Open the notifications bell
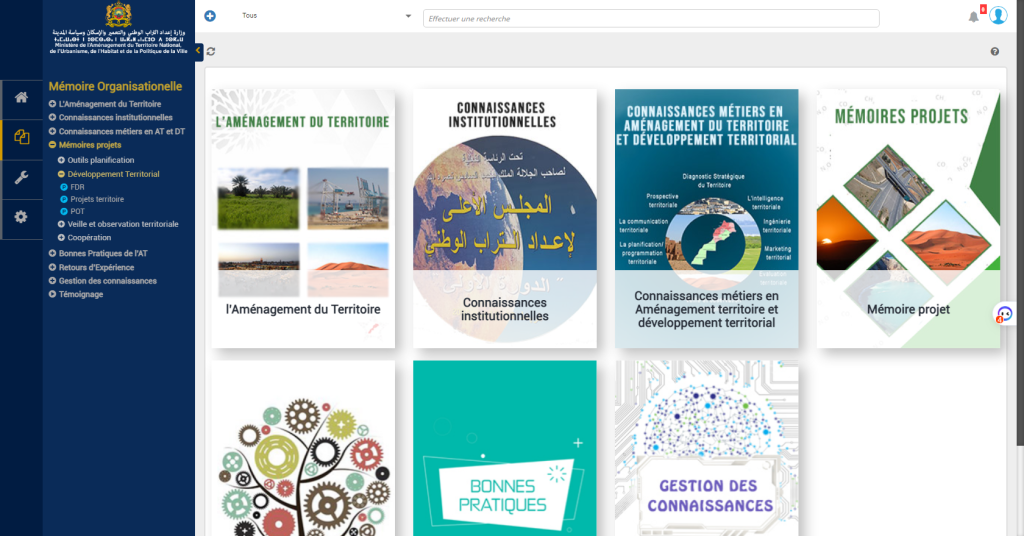Screen dimensions: 1024x536 (973, 17)
